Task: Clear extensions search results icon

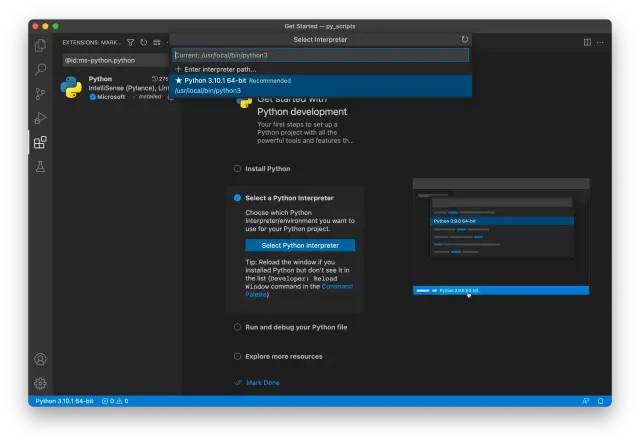Action: [157, 42]
